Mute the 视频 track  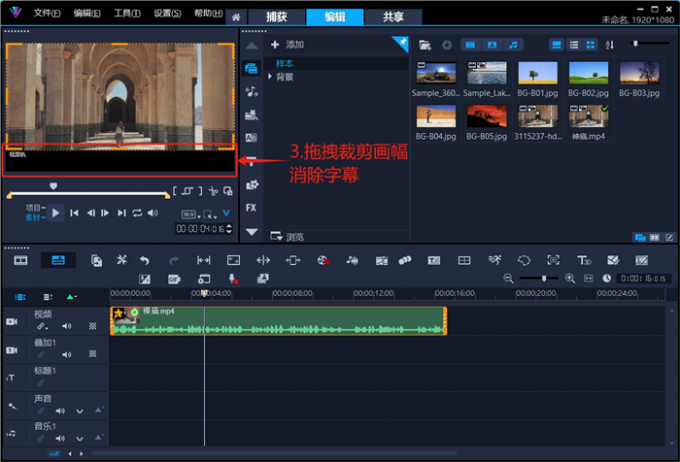coord(66,326)
